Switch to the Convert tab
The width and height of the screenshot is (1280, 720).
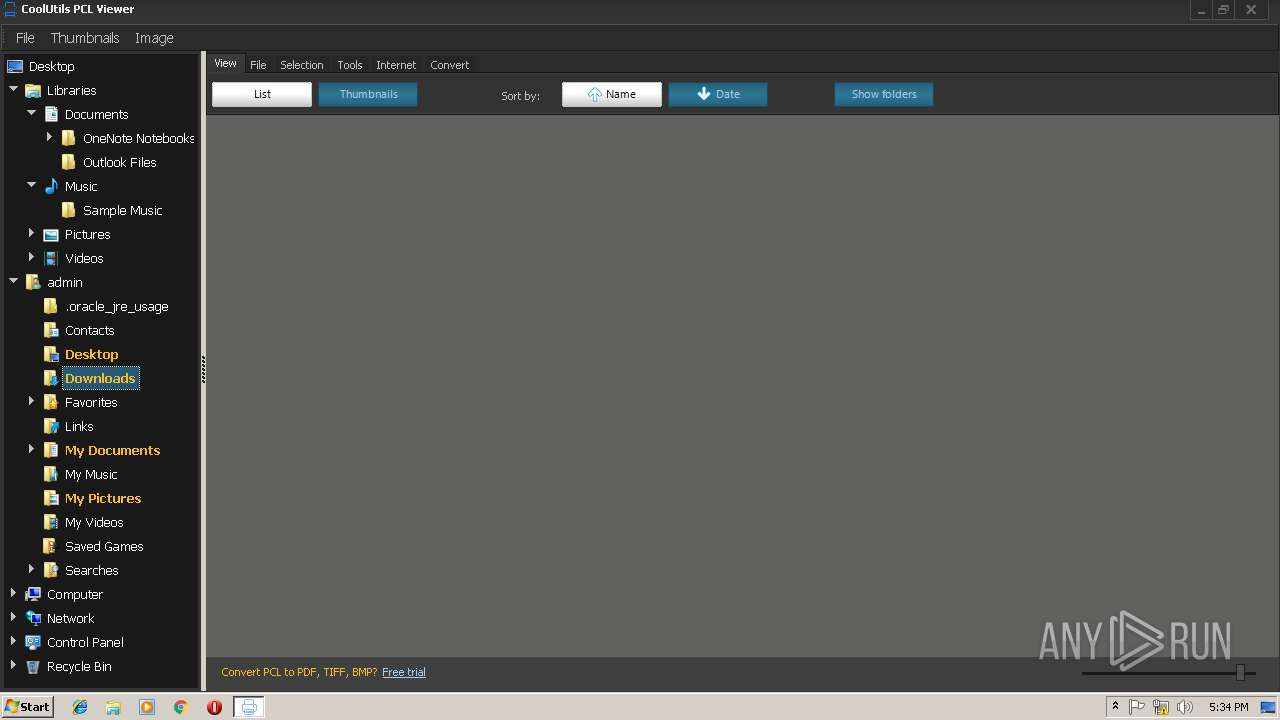point(449,65)
